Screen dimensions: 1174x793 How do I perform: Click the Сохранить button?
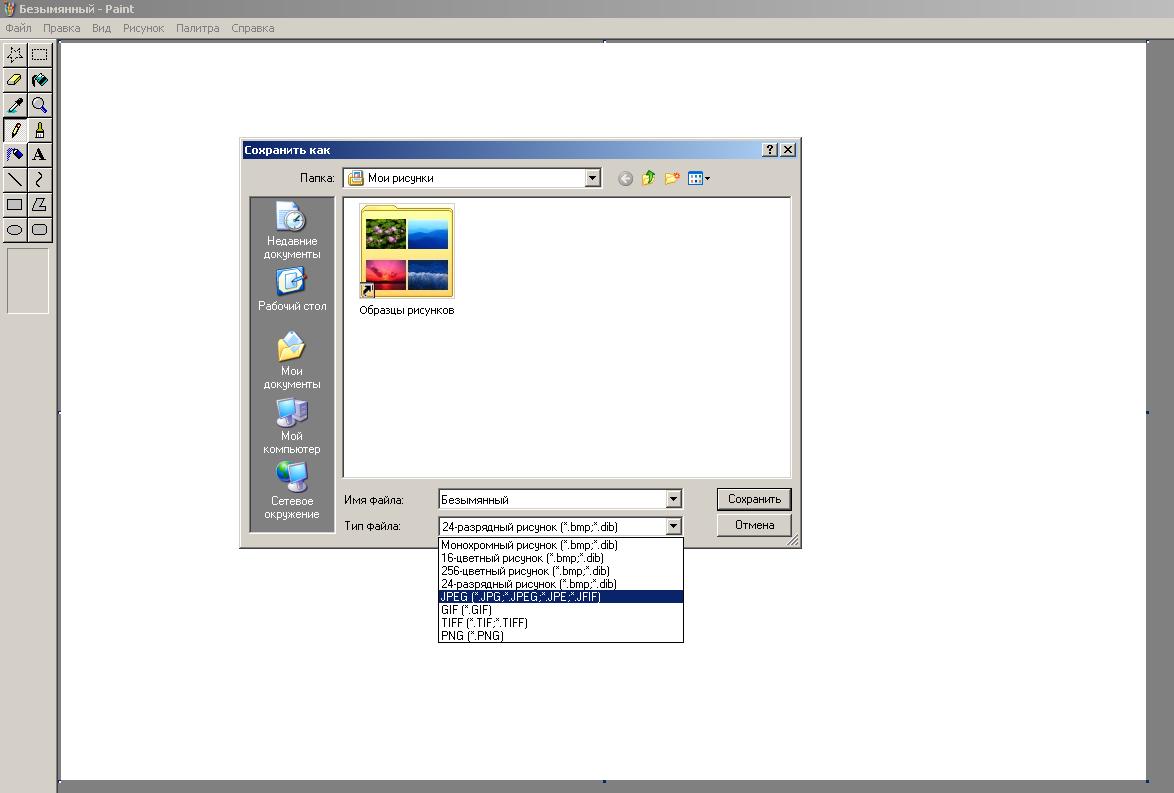click(x=754, y=499)
